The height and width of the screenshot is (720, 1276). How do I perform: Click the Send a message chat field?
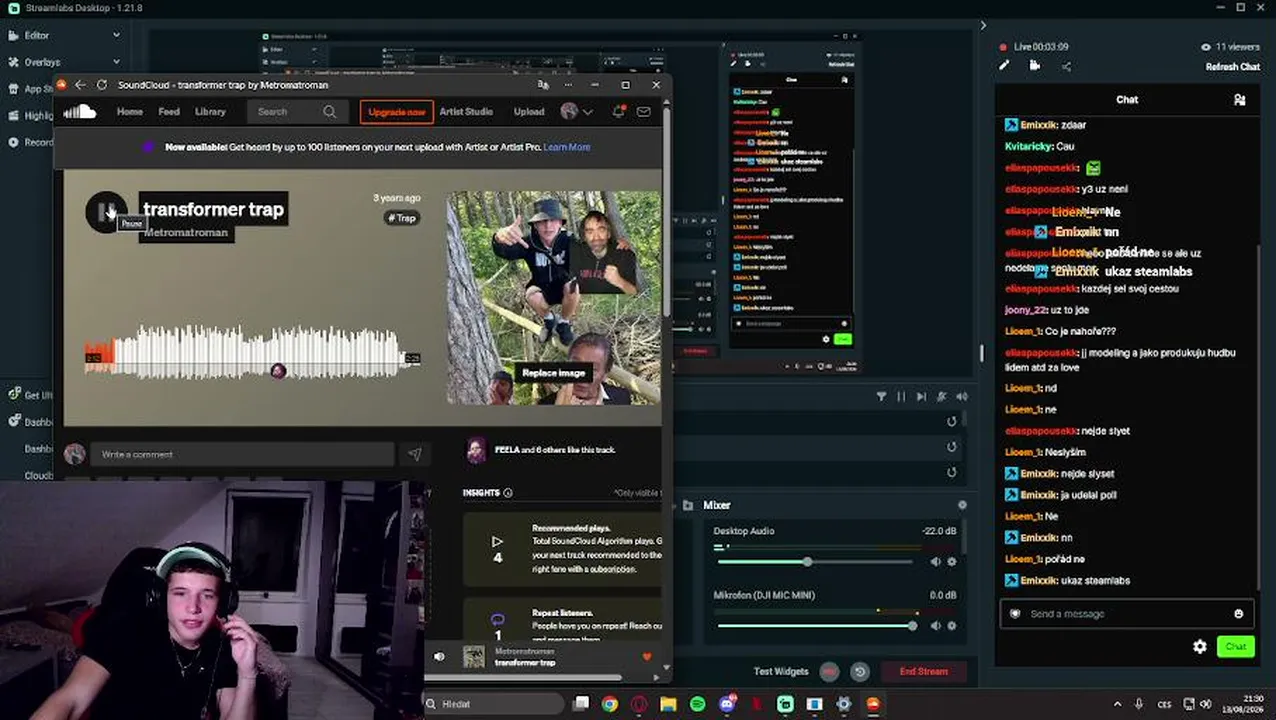(1126, 614)
